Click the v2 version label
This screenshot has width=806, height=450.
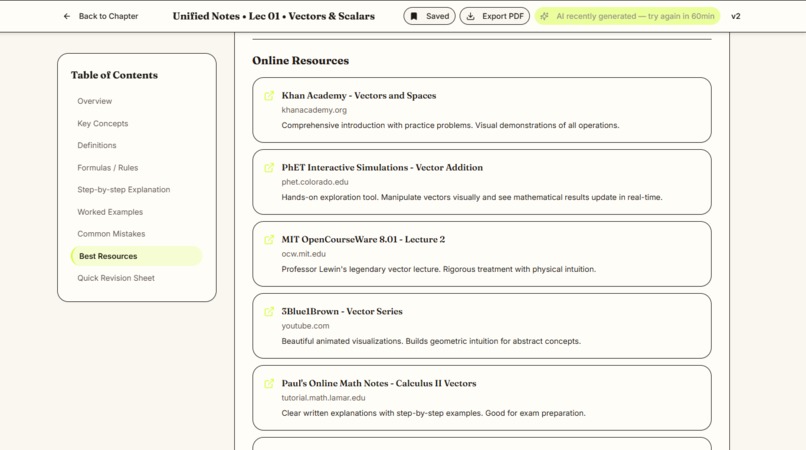[x=736, y=16]
